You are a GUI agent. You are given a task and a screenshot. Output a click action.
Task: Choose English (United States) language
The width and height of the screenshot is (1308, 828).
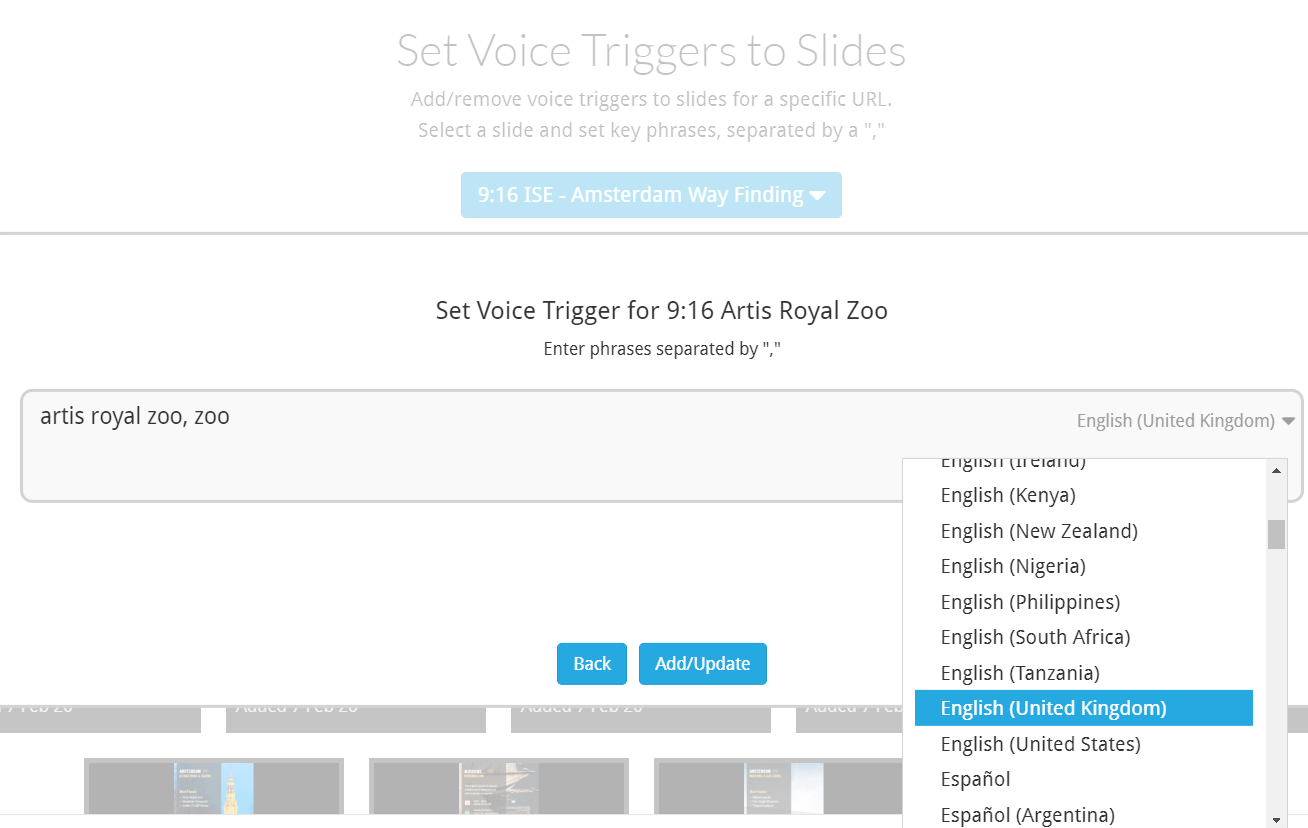coord(1040,744)
